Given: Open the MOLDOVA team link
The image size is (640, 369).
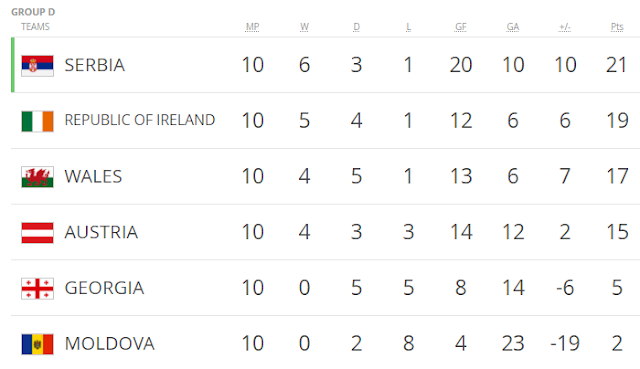Looking at the screenshot, I should click(x=110, y=344).
